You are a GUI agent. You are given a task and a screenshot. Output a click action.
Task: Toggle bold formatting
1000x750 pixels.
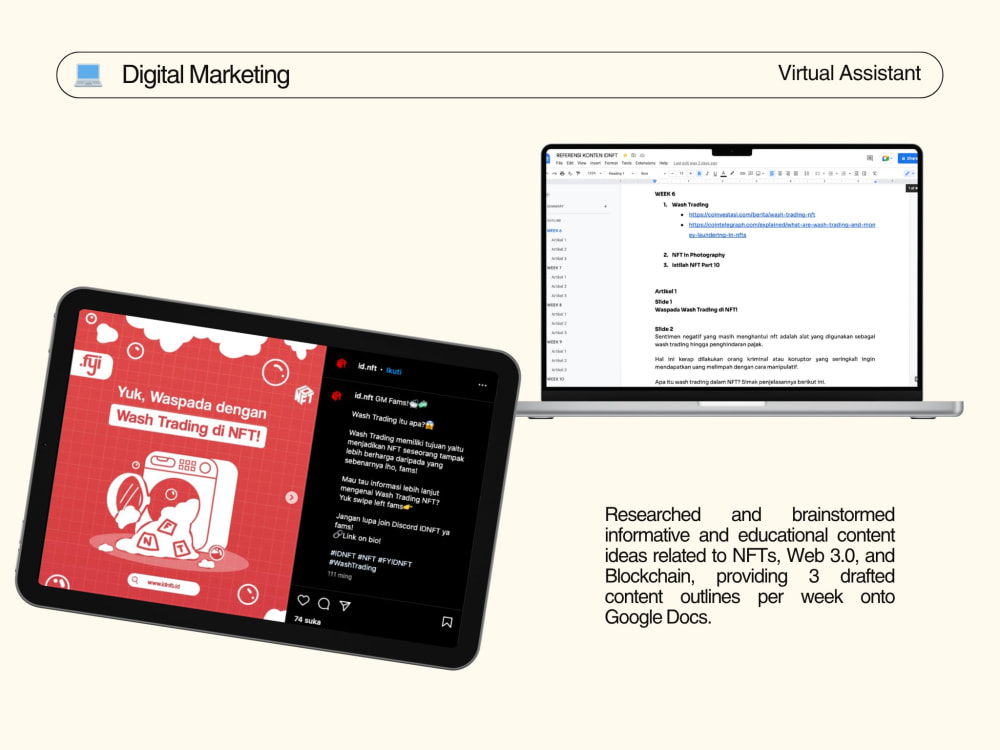[700, 173]
